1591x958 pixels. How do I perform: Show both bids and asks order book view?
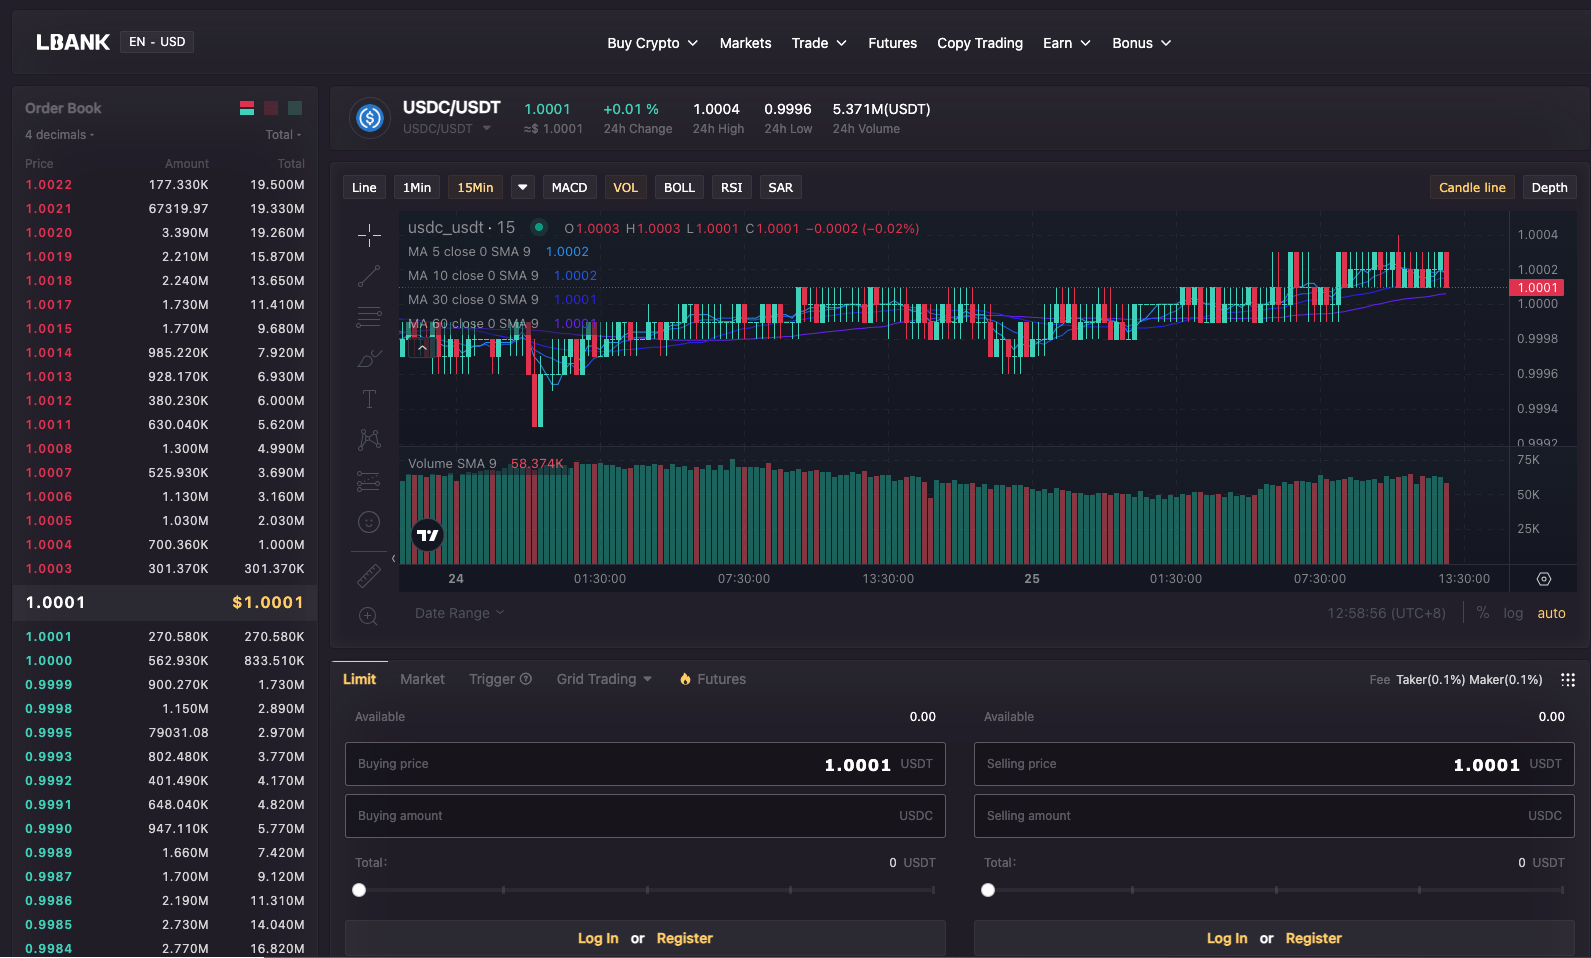(247, 108)
